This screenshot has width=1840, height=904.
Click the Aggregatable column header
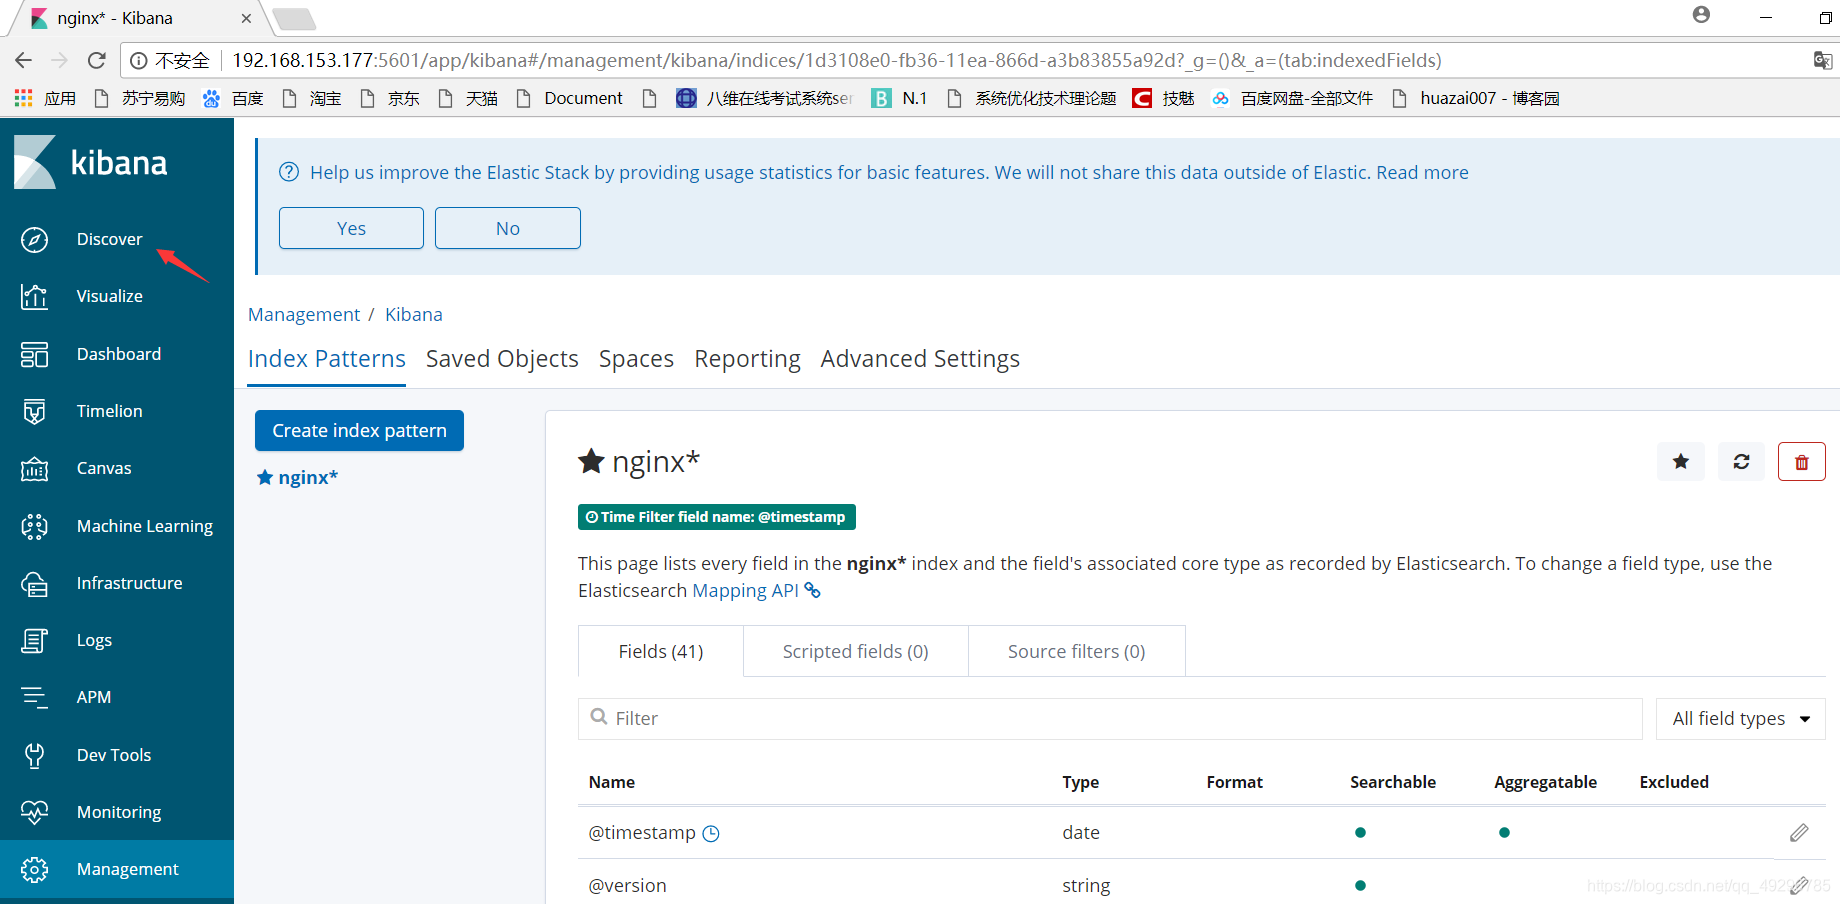tap(1546, 782)
